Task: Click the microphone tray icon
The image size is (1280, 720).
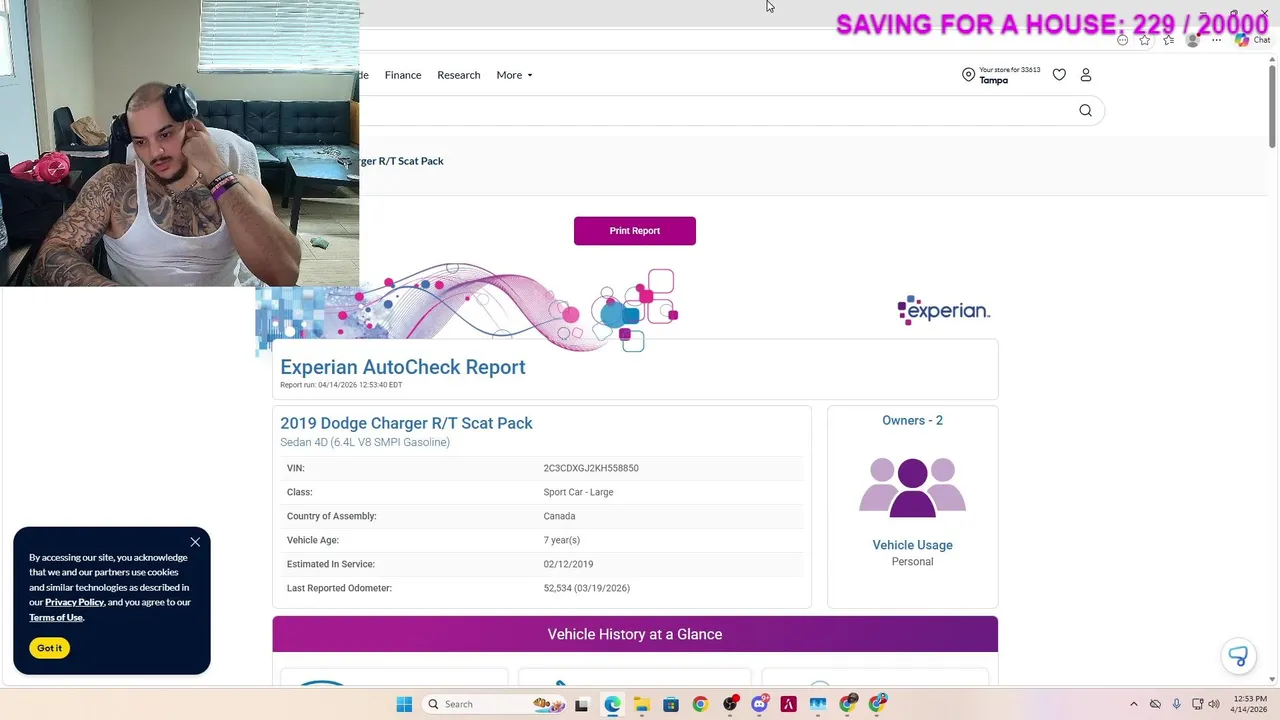Action: tap(1176, 704)
